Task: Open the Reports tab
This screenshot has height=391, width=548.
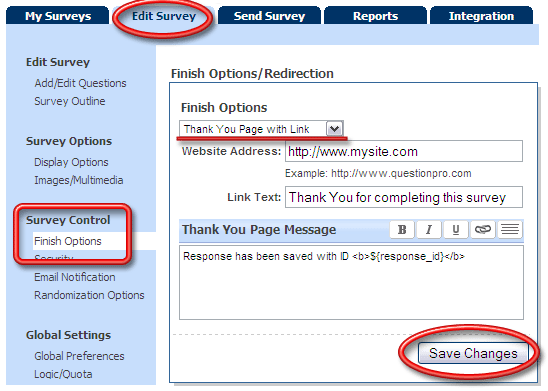Action: [x=375, y=16]
